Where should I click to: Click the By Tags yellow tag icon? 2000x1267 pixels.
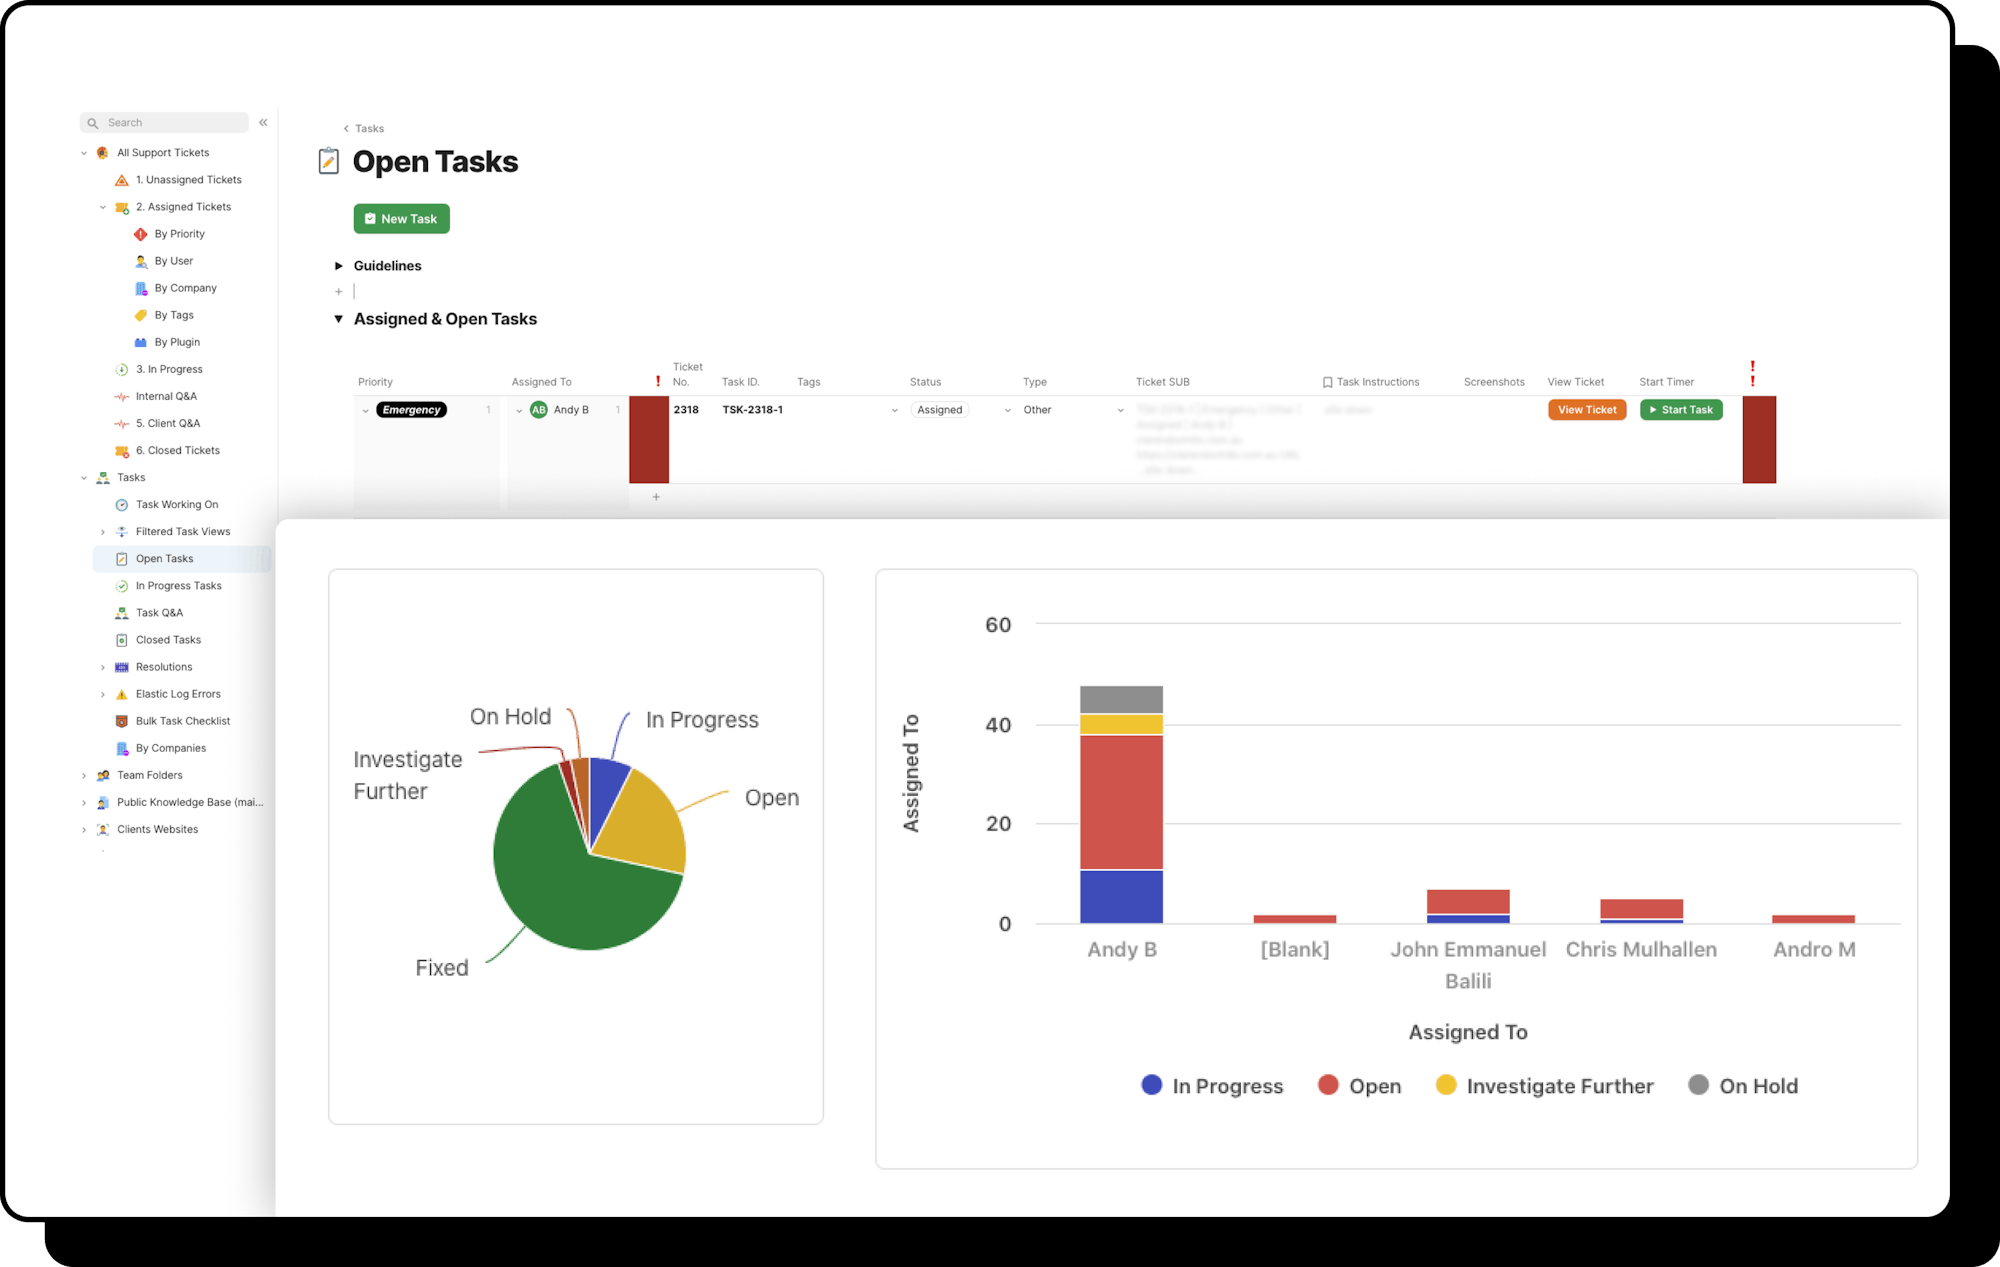click(x=140, y=315)
